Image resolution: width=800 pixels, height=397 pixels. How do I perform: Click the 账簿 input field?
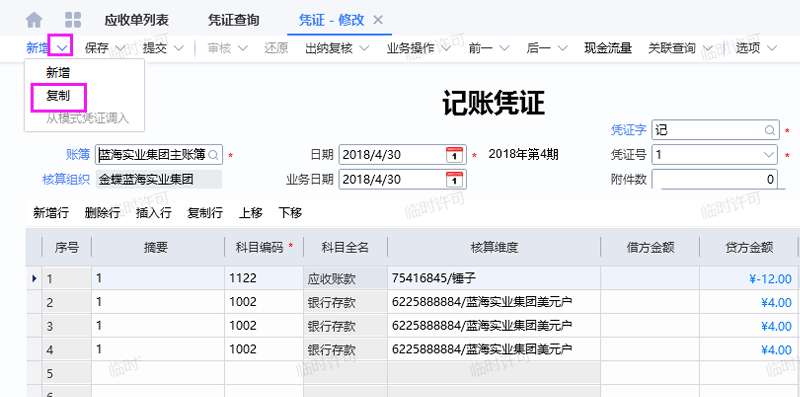159,154
